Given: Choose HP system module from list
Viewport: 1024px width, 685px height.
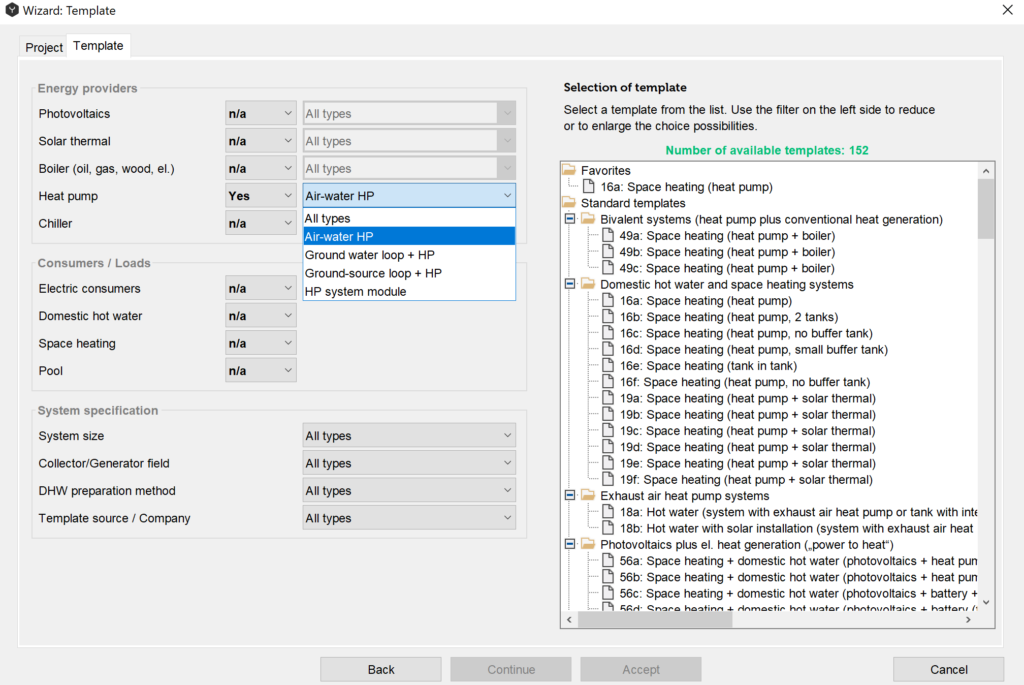Looking at the screenshot, I should (355, 291).
